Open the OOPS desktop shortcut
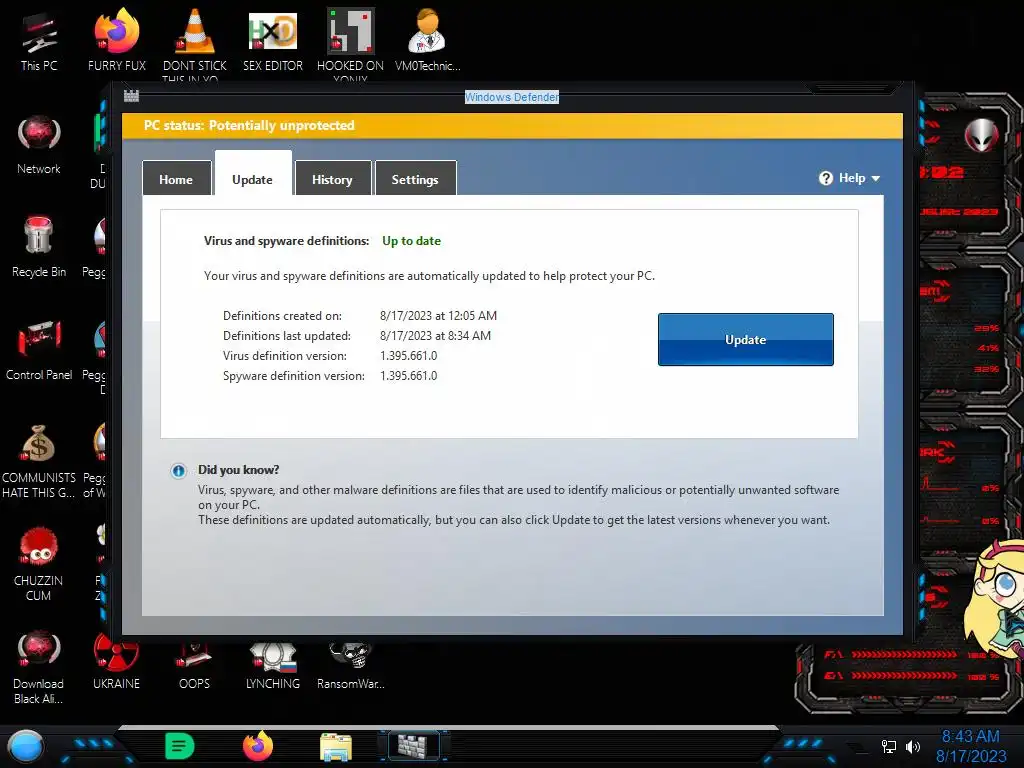This screenshot has height=768, width=1024. [x=195, y=666]
